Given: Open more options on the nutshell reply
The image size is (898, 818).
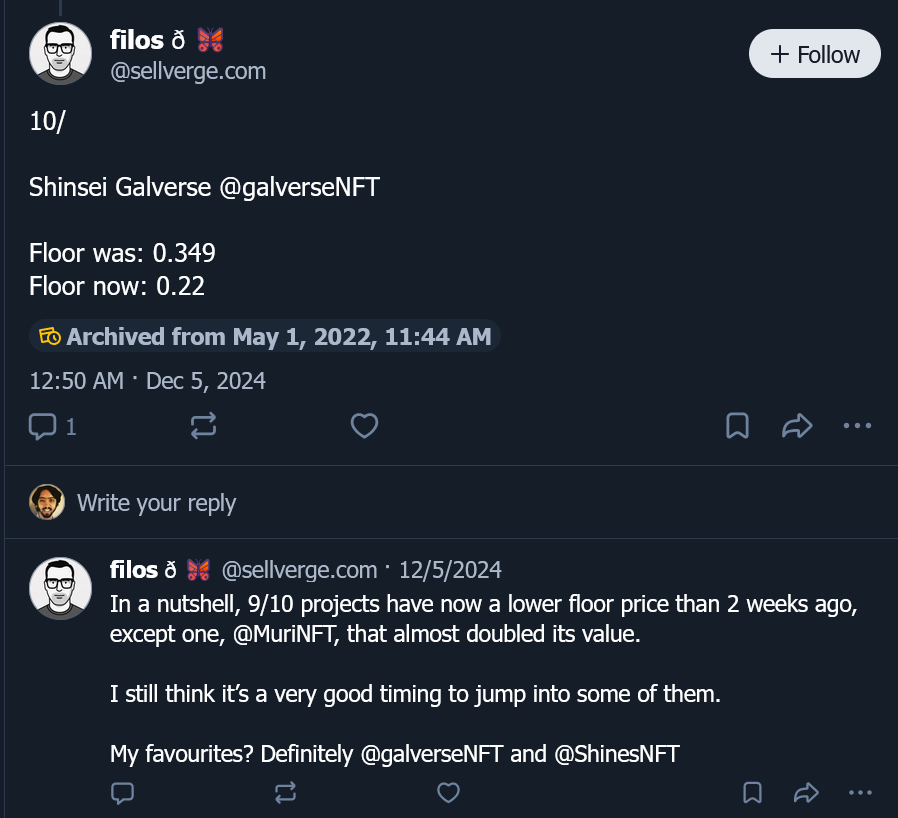Looking at the screenshot, I should click(x=859, y=793).
